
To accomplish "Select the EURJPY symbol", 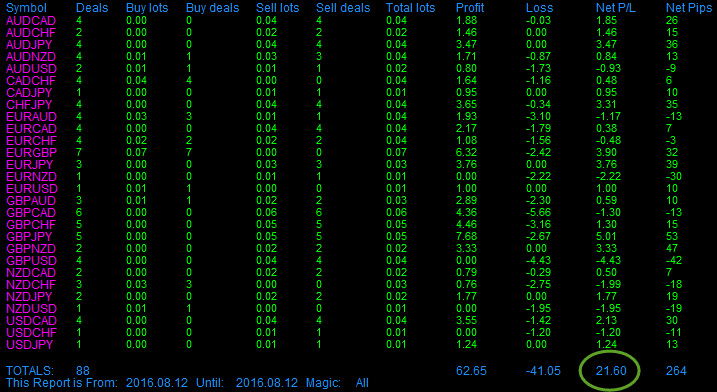I will click(30, 164).
